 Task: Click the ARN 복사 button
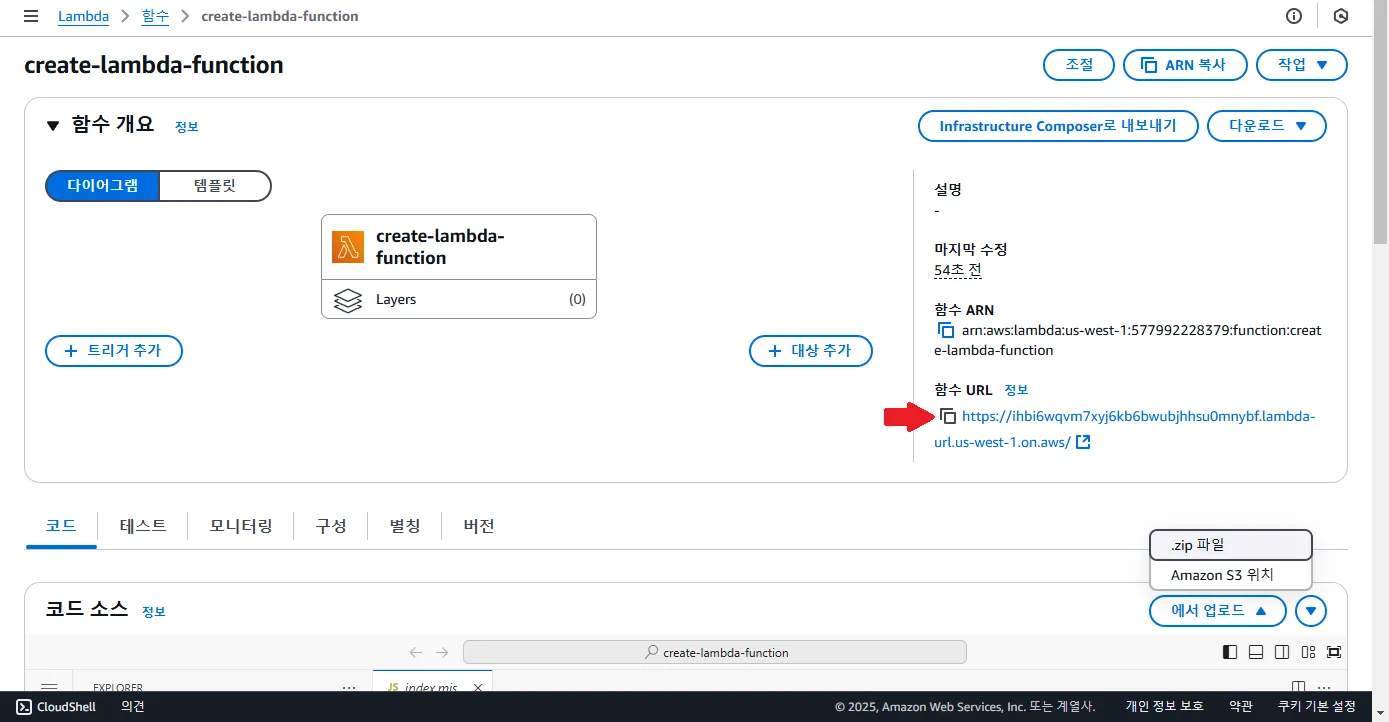pyautogui.click(x=1185, y=65)
